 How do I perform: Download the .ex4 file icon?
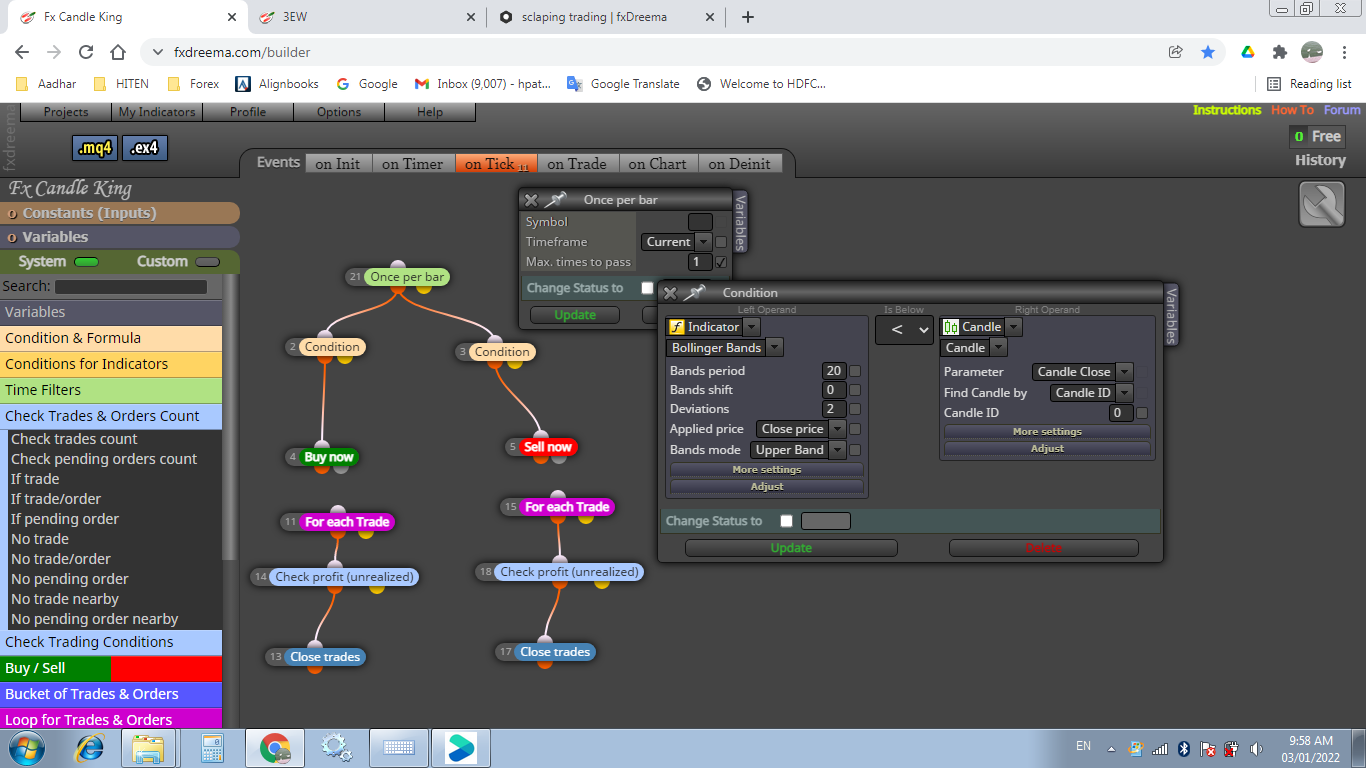click(x=144, y=148)
